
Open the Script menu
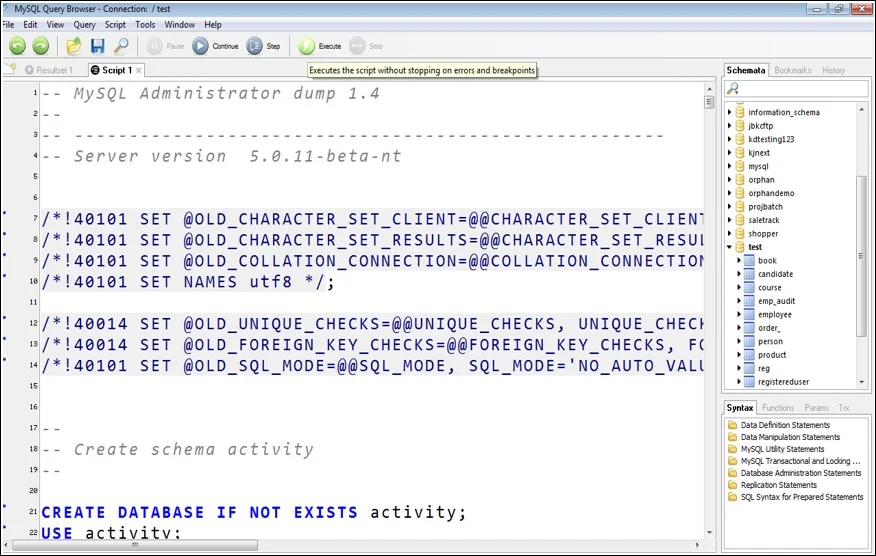click(115, 25)
